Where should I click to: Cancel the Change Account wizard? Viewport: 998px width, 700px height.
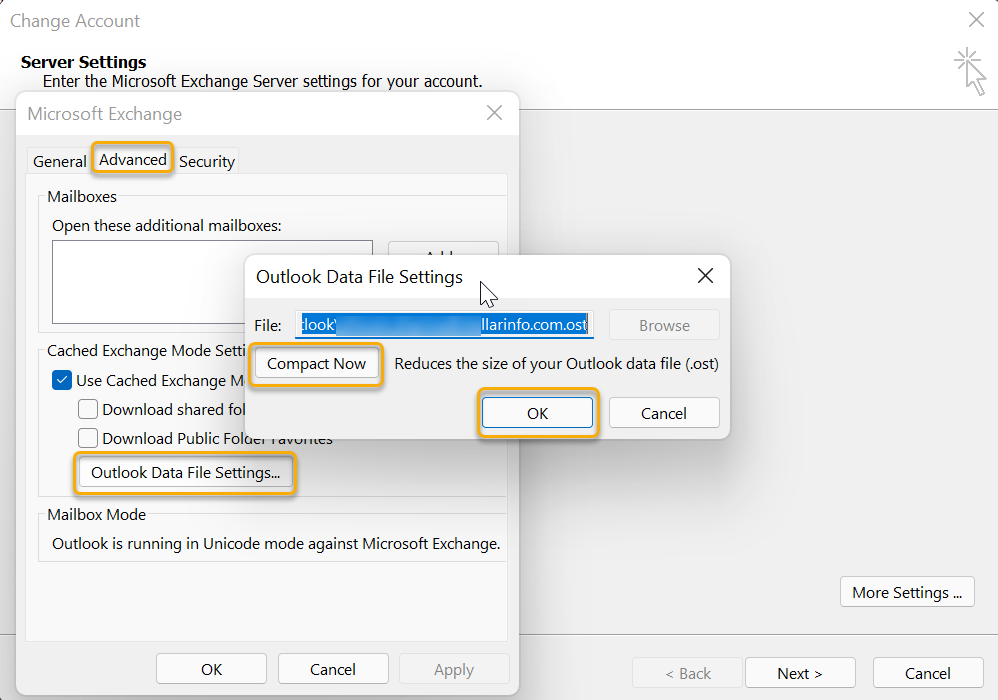point(928,673)
